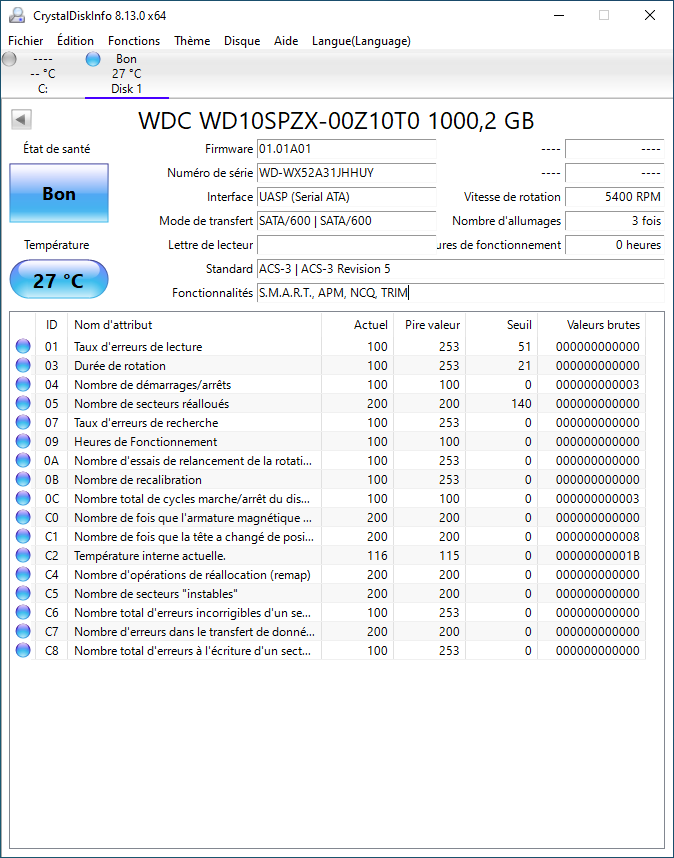Image resolution: width=674 pixels, height=858 pixels.
Task: Select the Disk 1 tab
Action: point(126,74)
